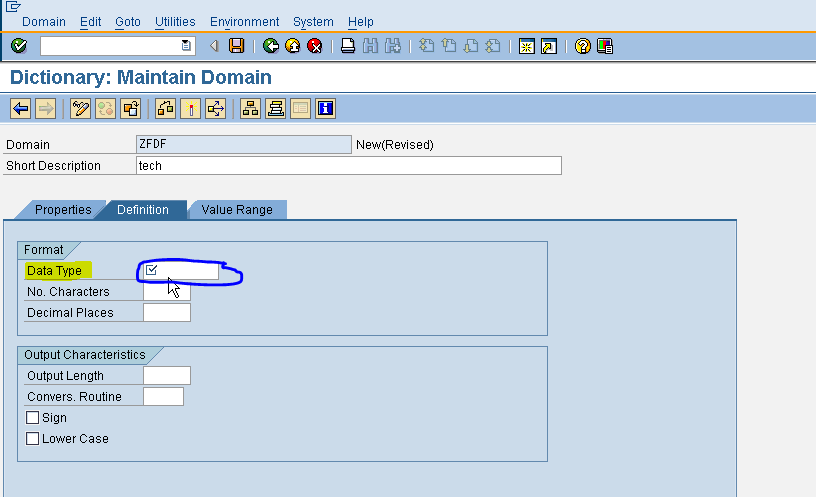Click the No. Characters input field
Image resolution: width=816 pixels, height=497 pixels.
coord(167,291)
